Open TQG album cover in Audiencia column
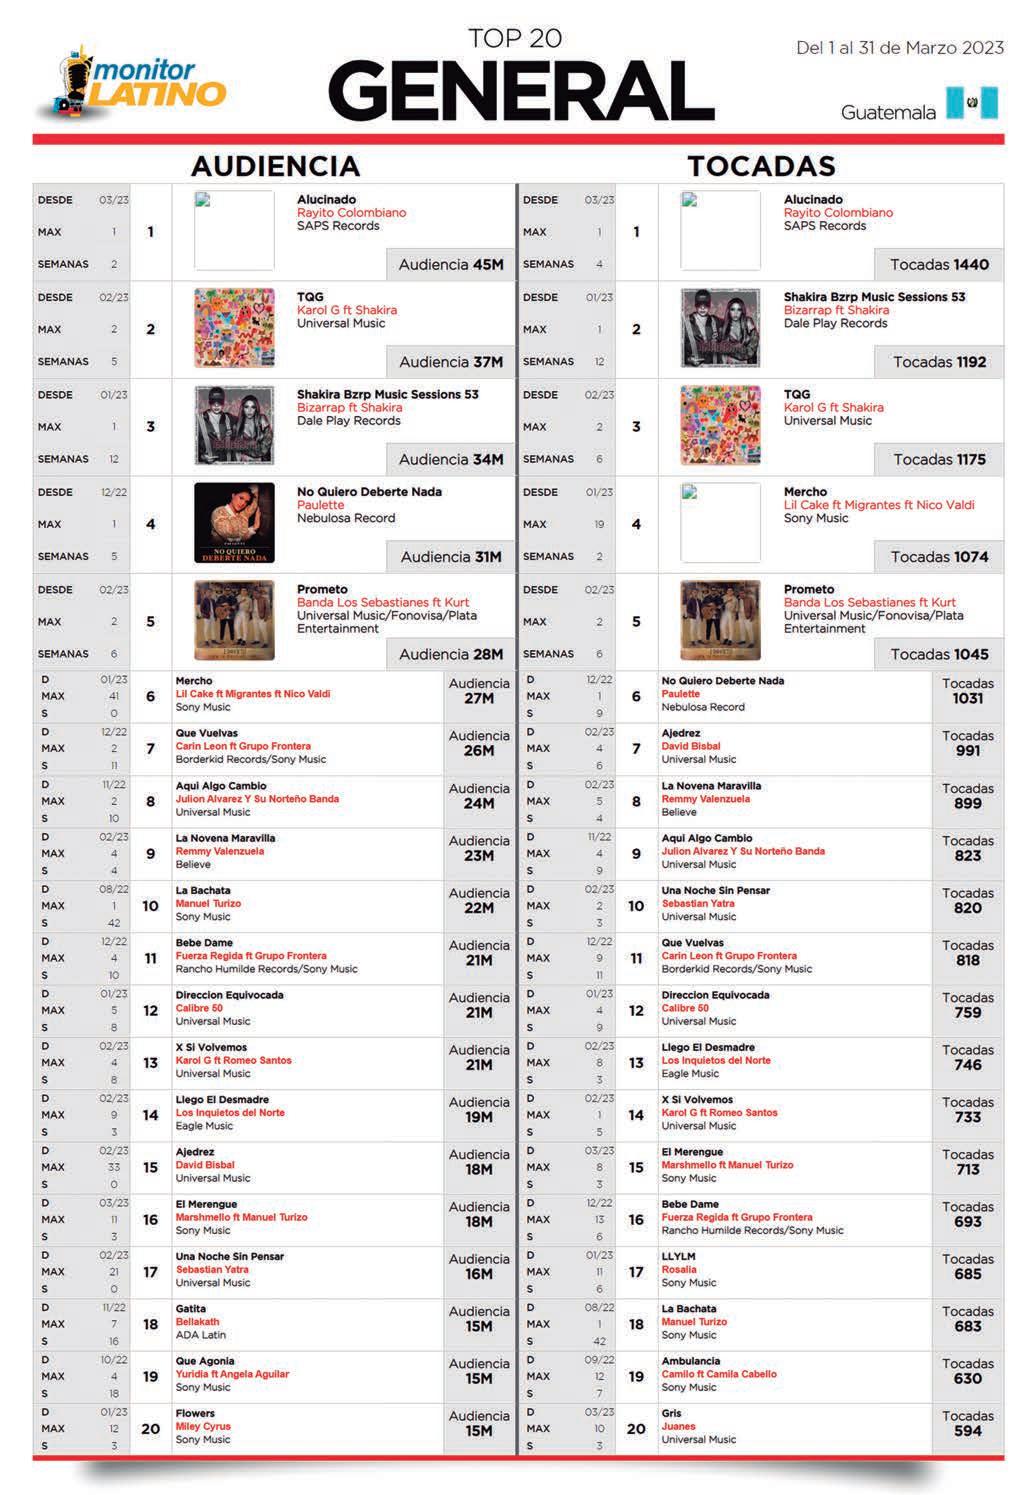Image resolution: width=1029 pixels, height=1495 pixels. pyautogui.click(x=234, y=328)
